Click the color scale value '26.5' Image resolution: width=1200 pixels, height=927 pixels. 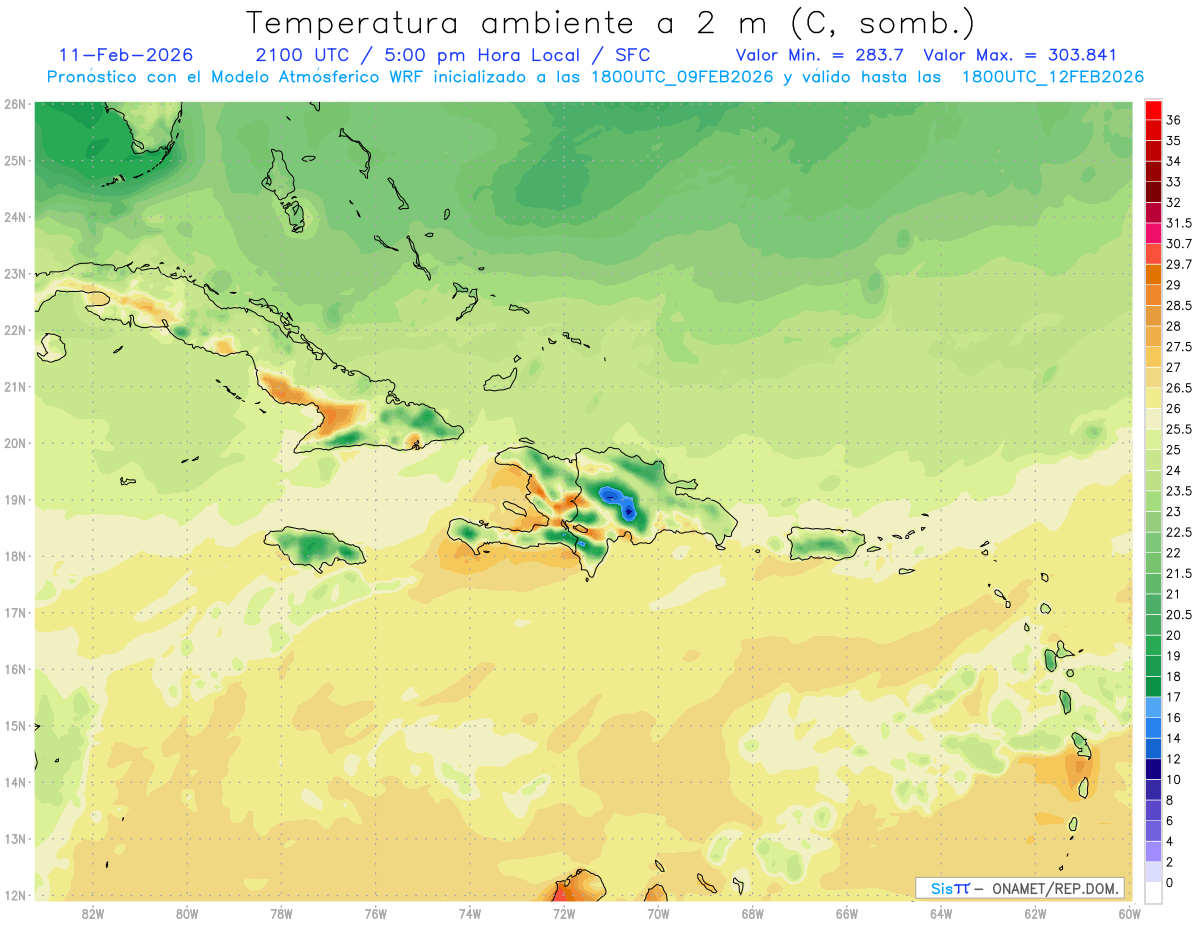click(x=1179, y=388)
